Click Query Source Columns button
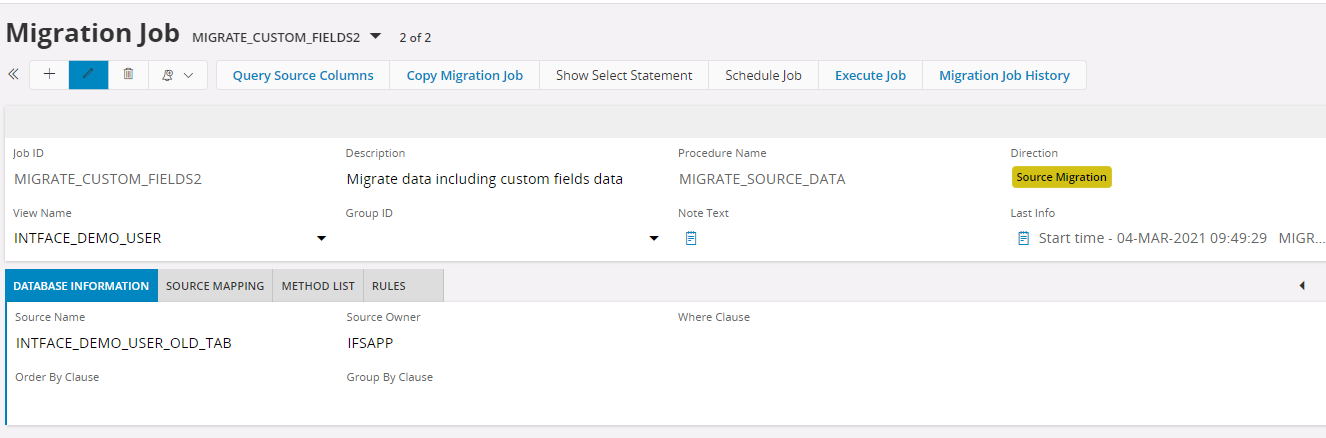The image size is (1326, 438). (303, 75)
